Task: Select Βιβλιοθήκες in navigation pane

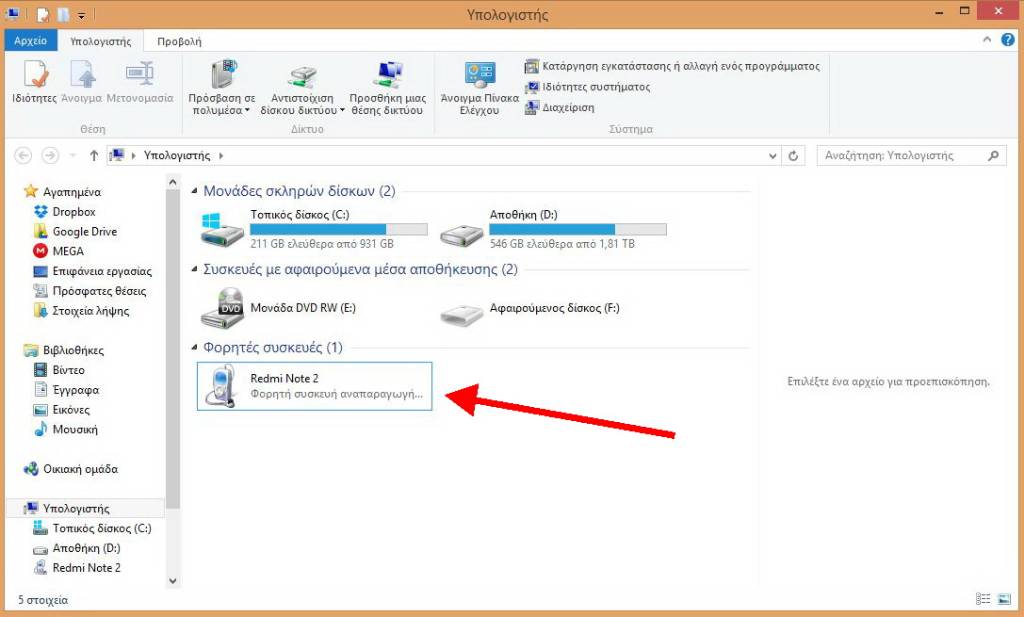Action: pyautogui.click(x=64, y=351)
